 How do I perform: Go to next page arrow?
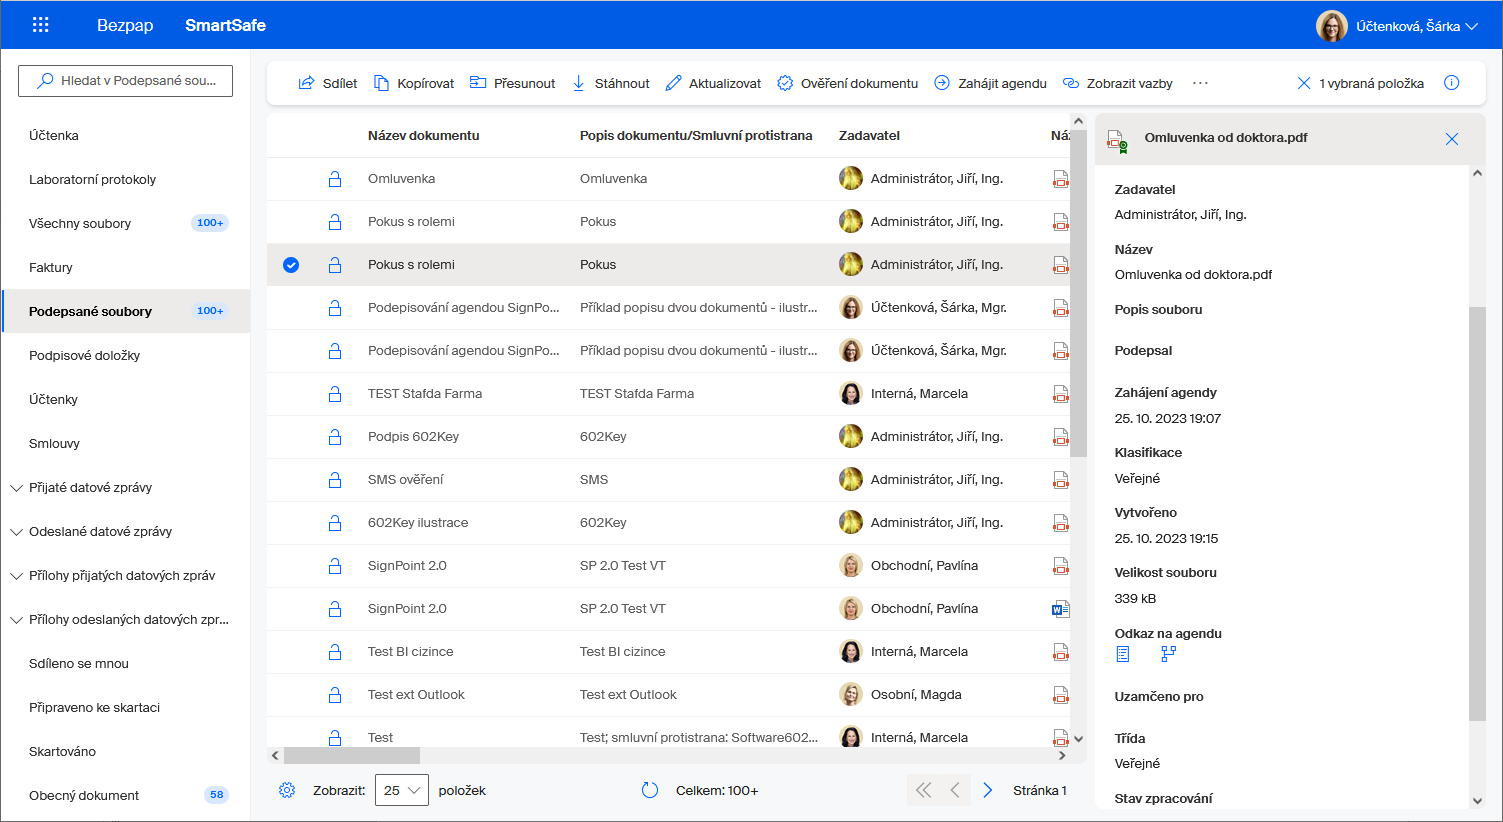[x=988, y=790]
